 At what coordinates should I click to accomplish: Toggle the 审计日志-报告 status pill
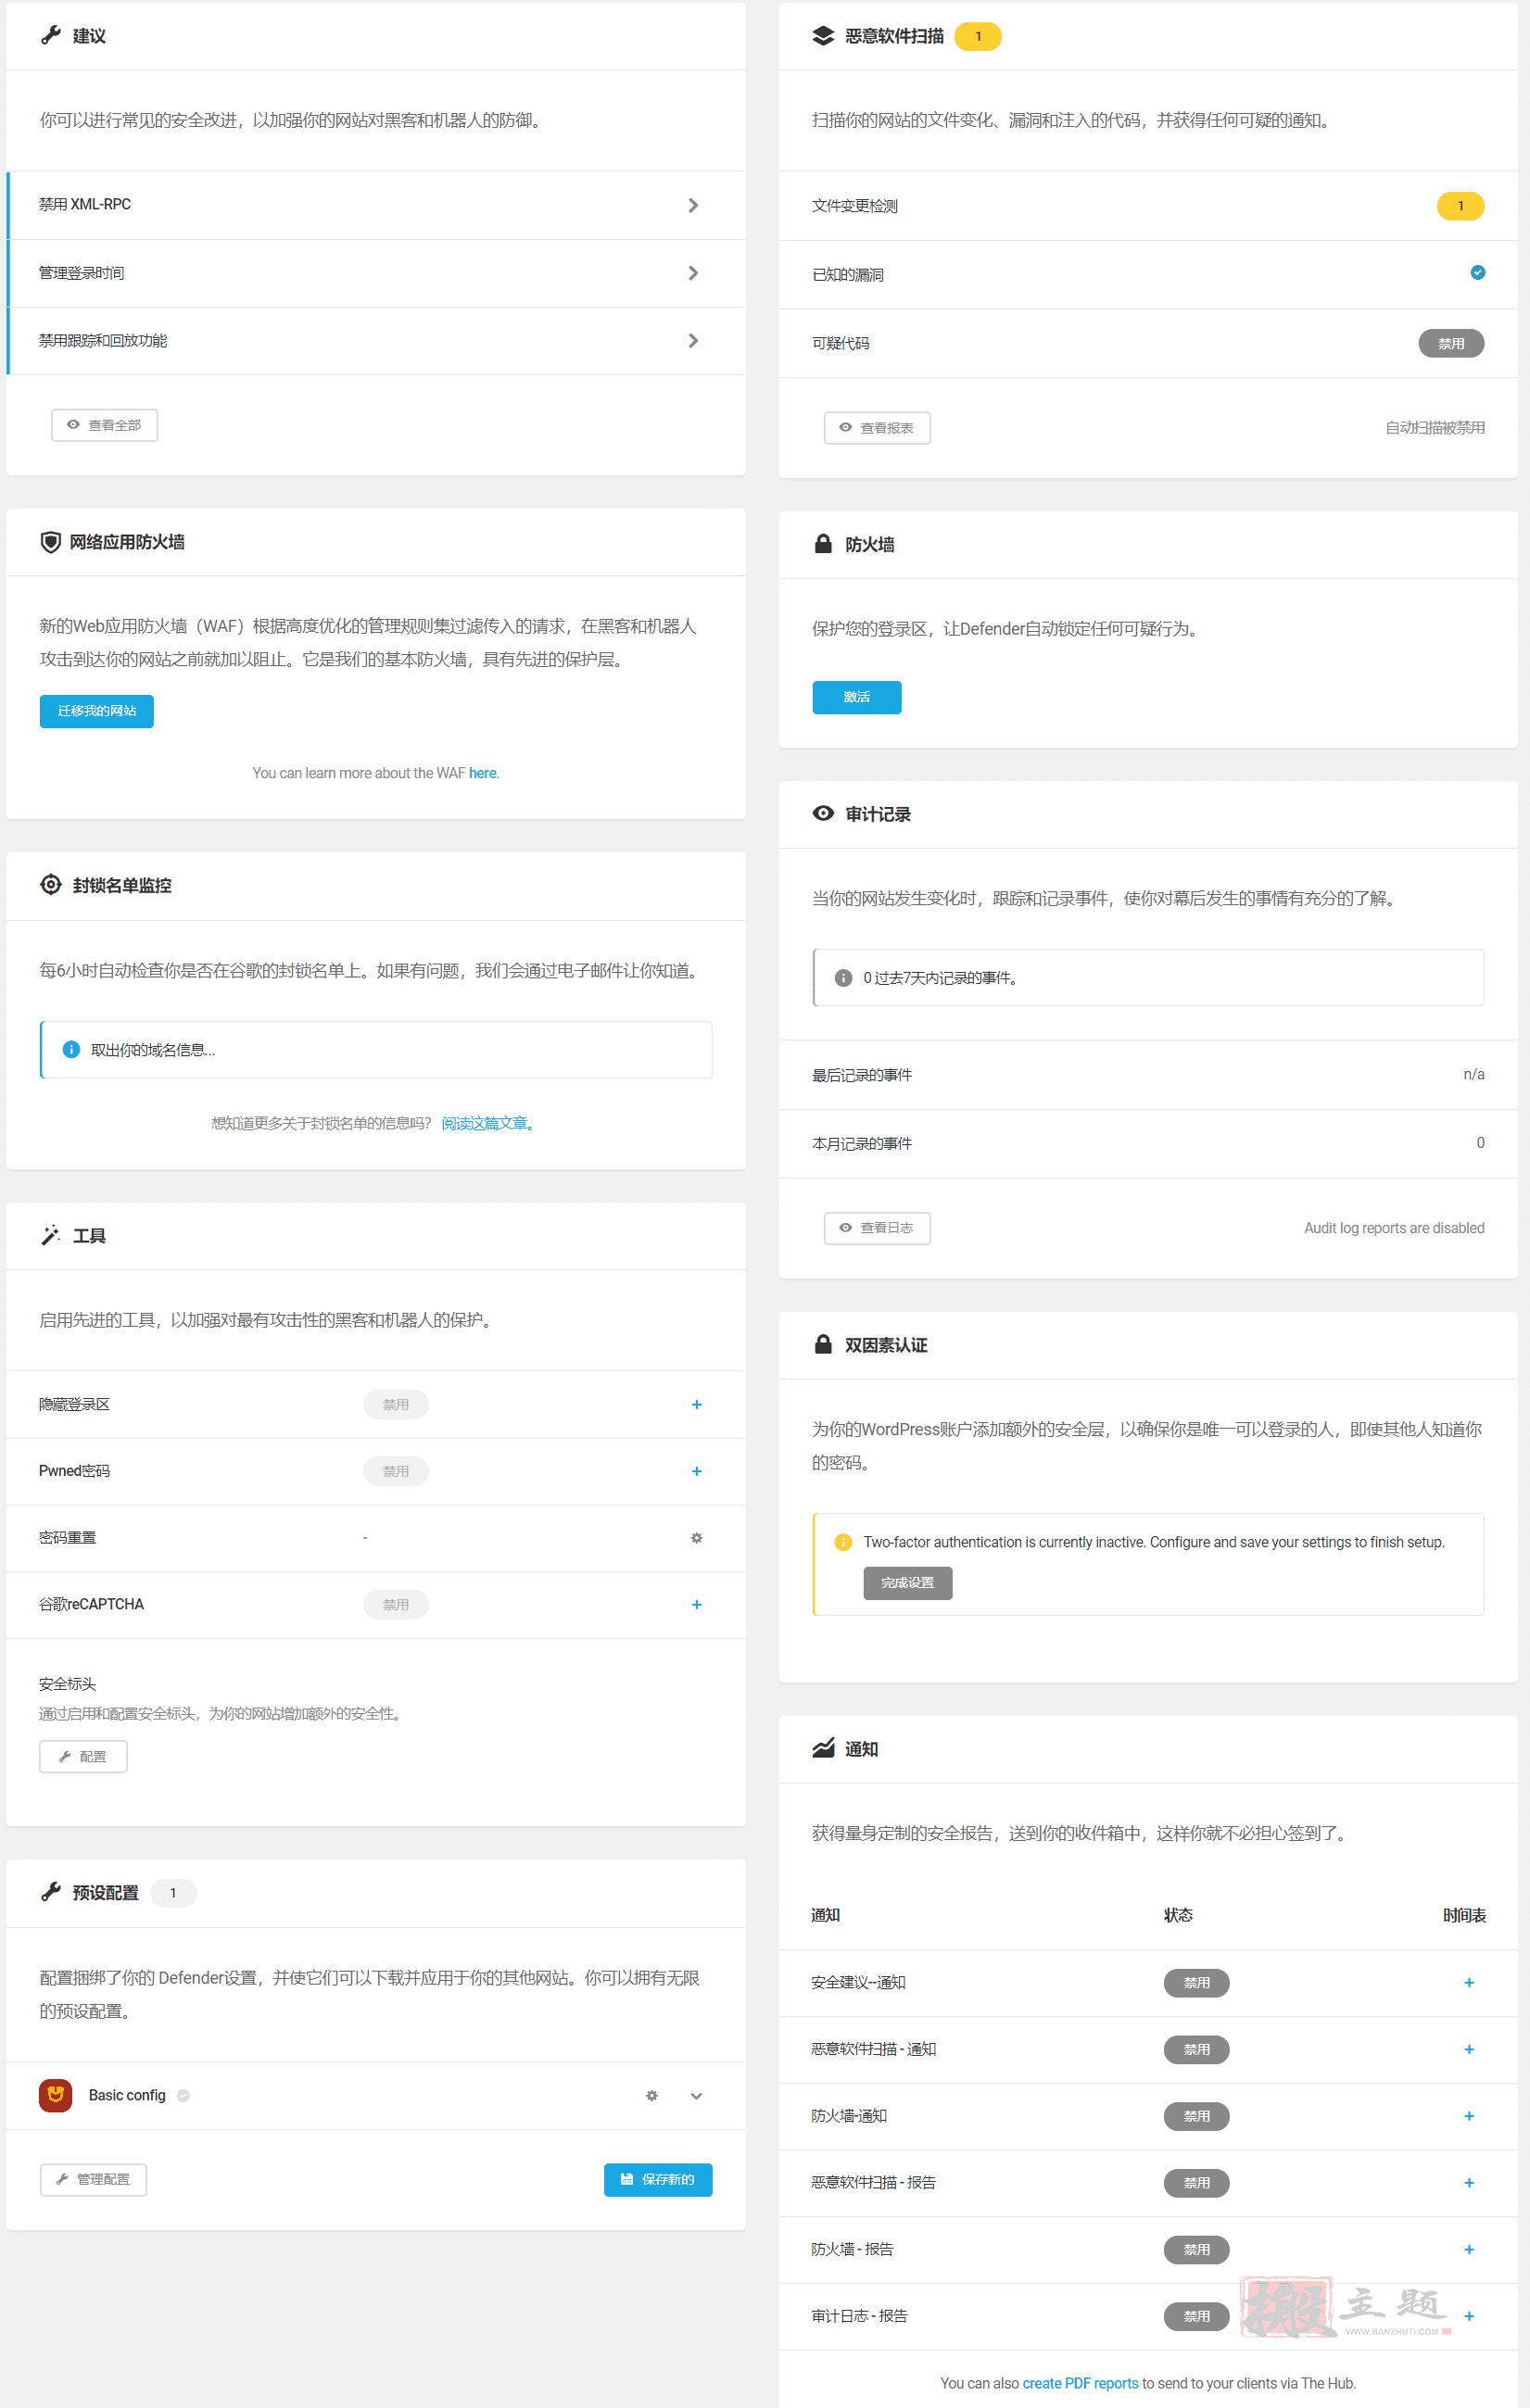[x=1196, y=2317]
